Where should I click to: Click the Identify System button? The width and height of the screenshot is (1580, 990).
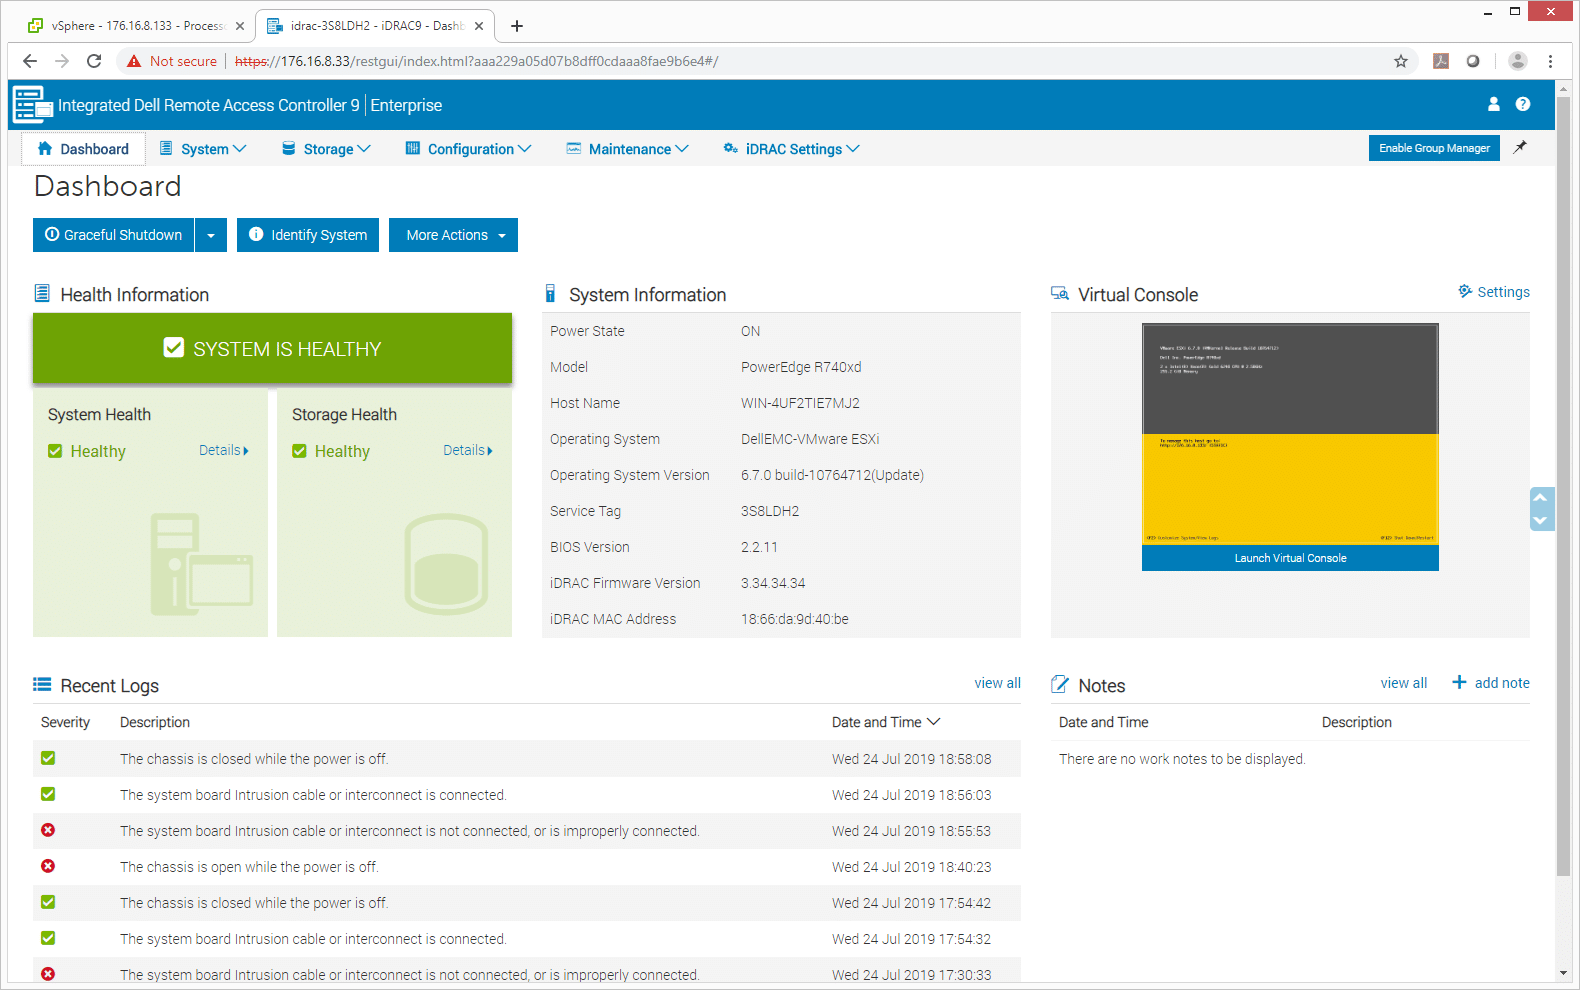(308, 235)
